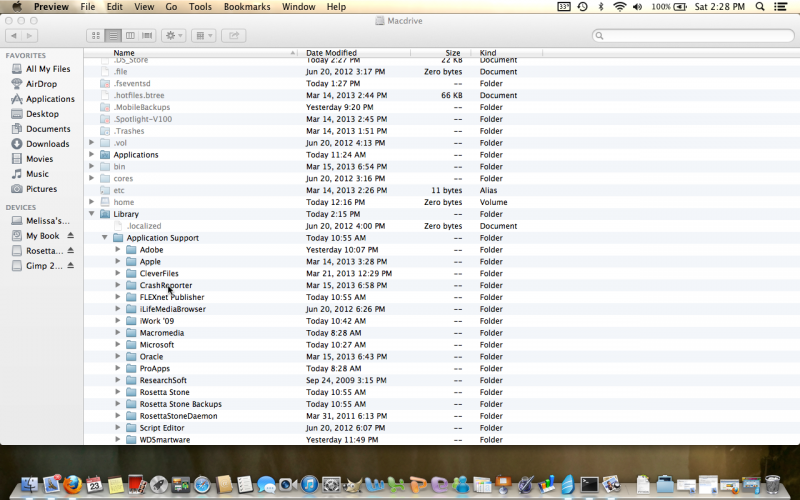
Task: Open System Preferences in the Dock
Action: 331,484
